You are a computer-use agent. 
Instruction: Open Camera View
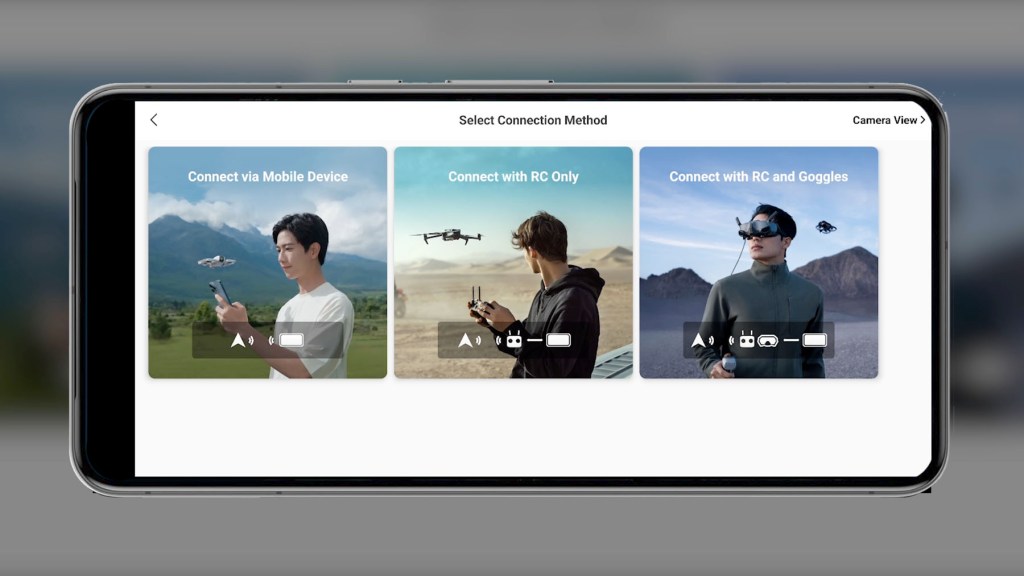pyautogui.click(x=886, y=120)
